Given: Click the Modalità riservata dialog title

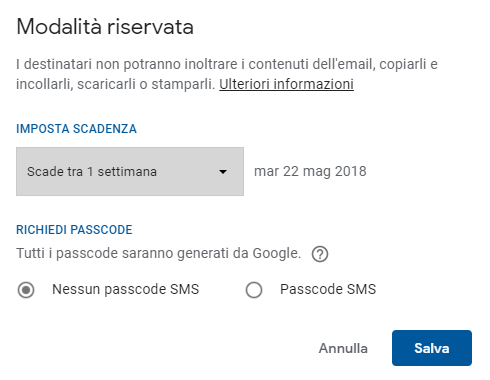Looking at the screenshot, I should pos(105,27).
